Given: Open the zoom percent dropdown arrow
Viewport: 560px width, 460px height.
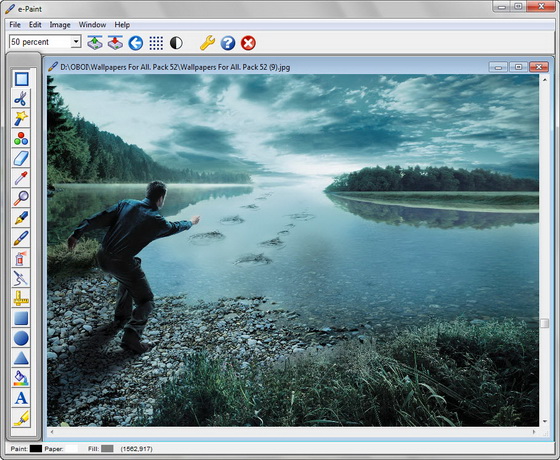Looking at the screenshot, I should [76, 42].
